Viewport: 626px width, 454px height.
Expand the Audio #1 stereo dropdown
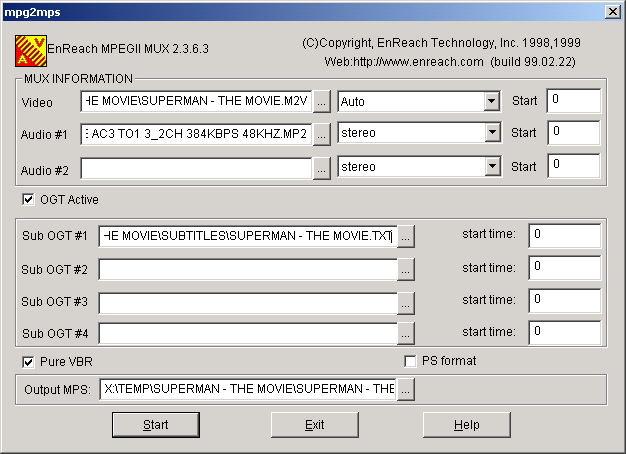(x=491, y=133)
